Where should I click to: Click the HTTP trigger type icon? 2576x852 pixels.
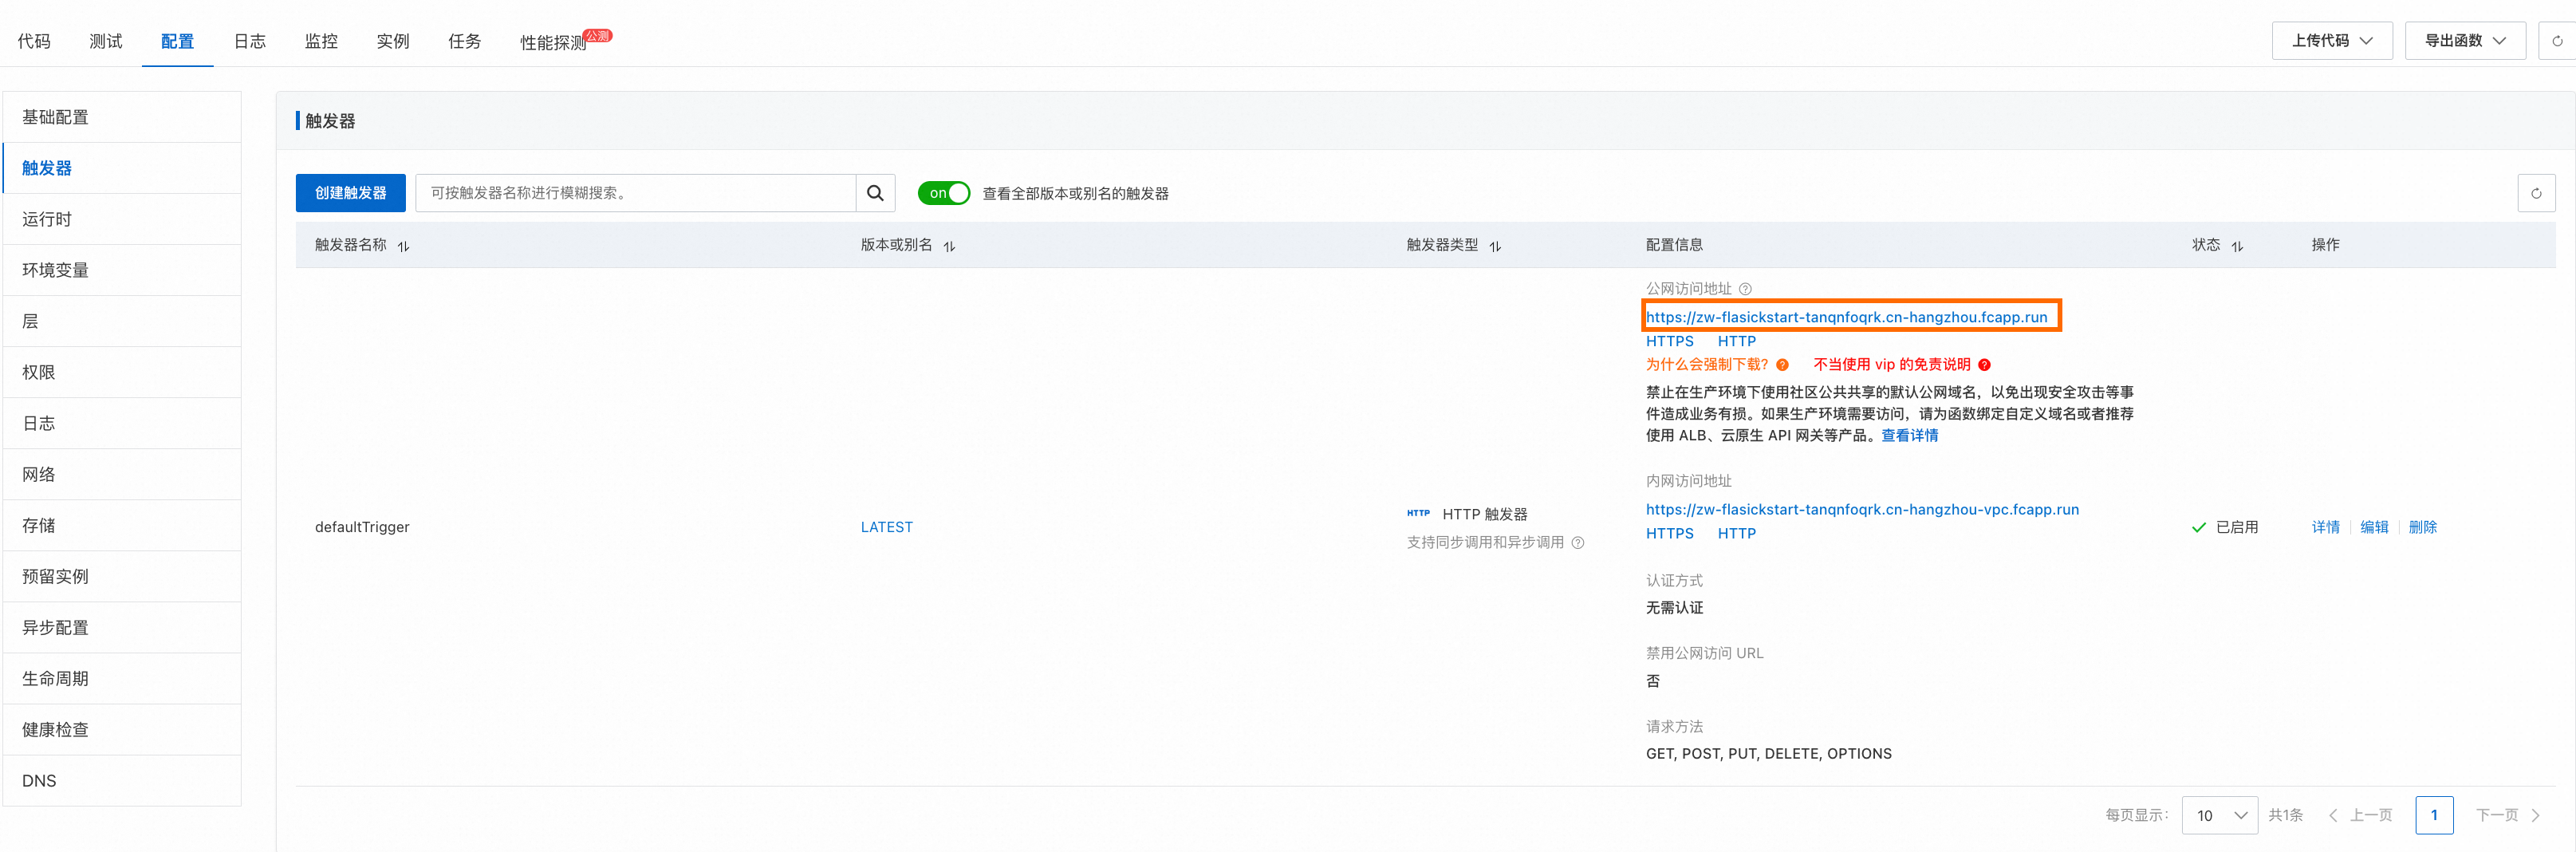[1418, 513]
